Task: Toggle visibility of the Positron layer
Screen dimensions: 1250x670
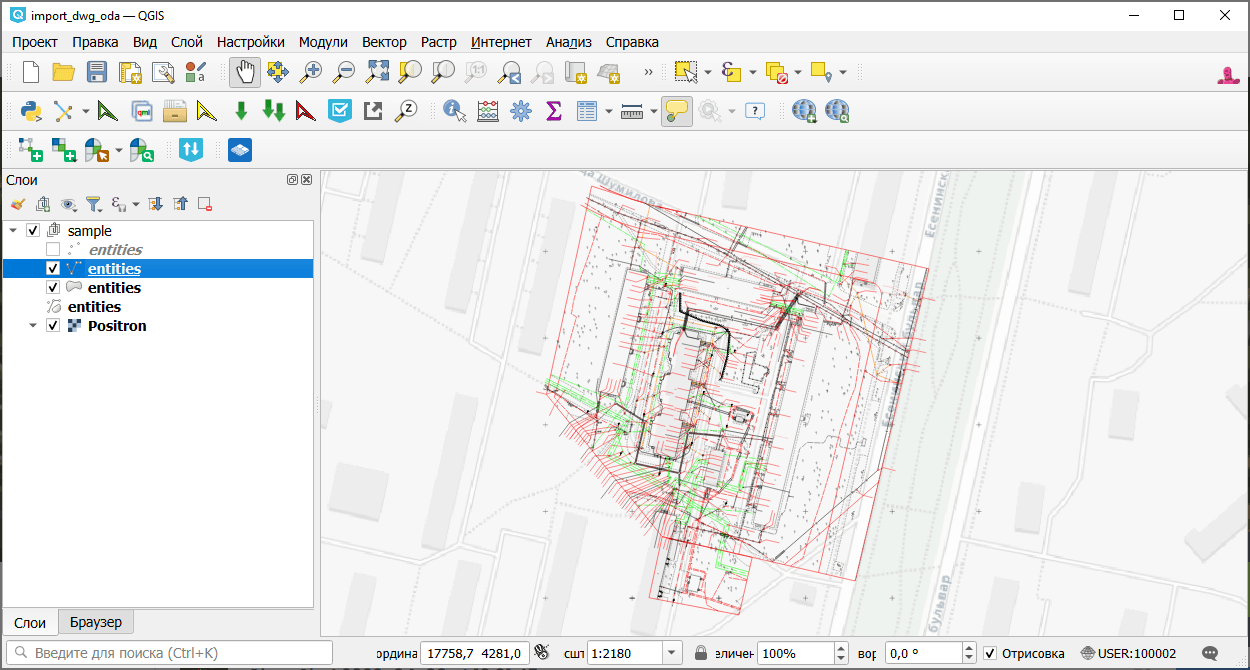Action: [53, 326]
